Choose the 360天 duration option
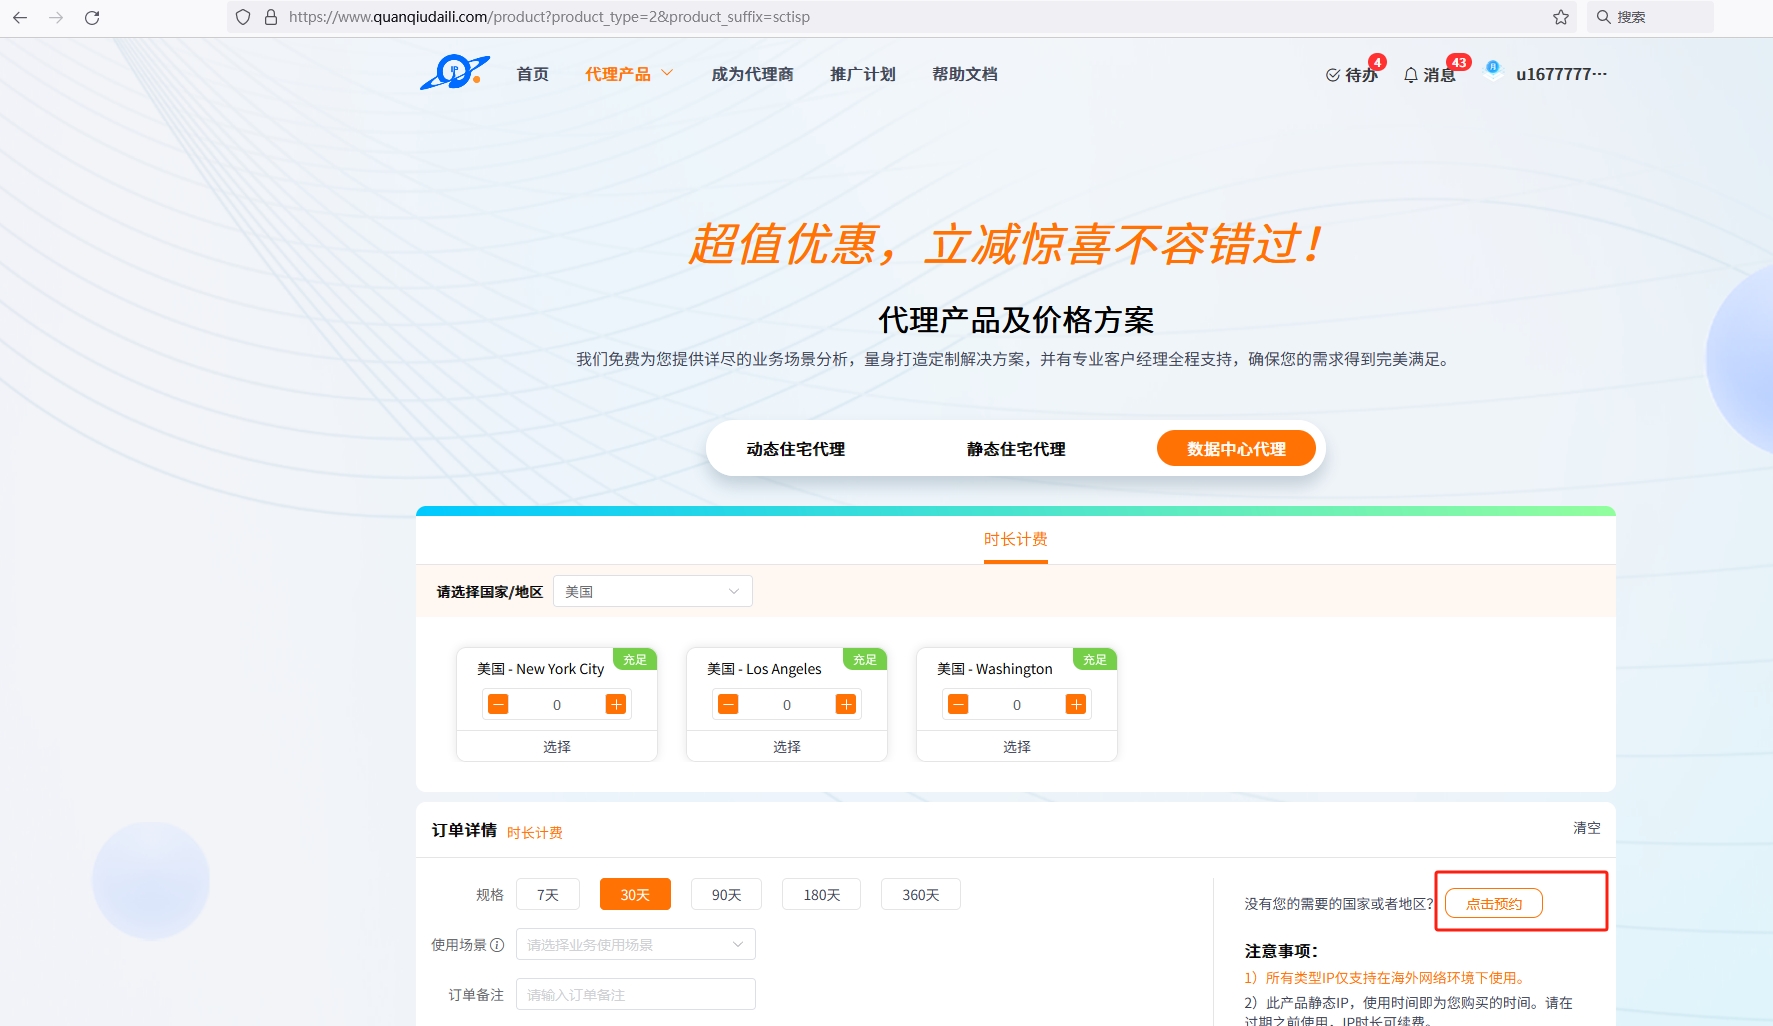This screenshot has height=1026, width=1773. coord(920,894)
